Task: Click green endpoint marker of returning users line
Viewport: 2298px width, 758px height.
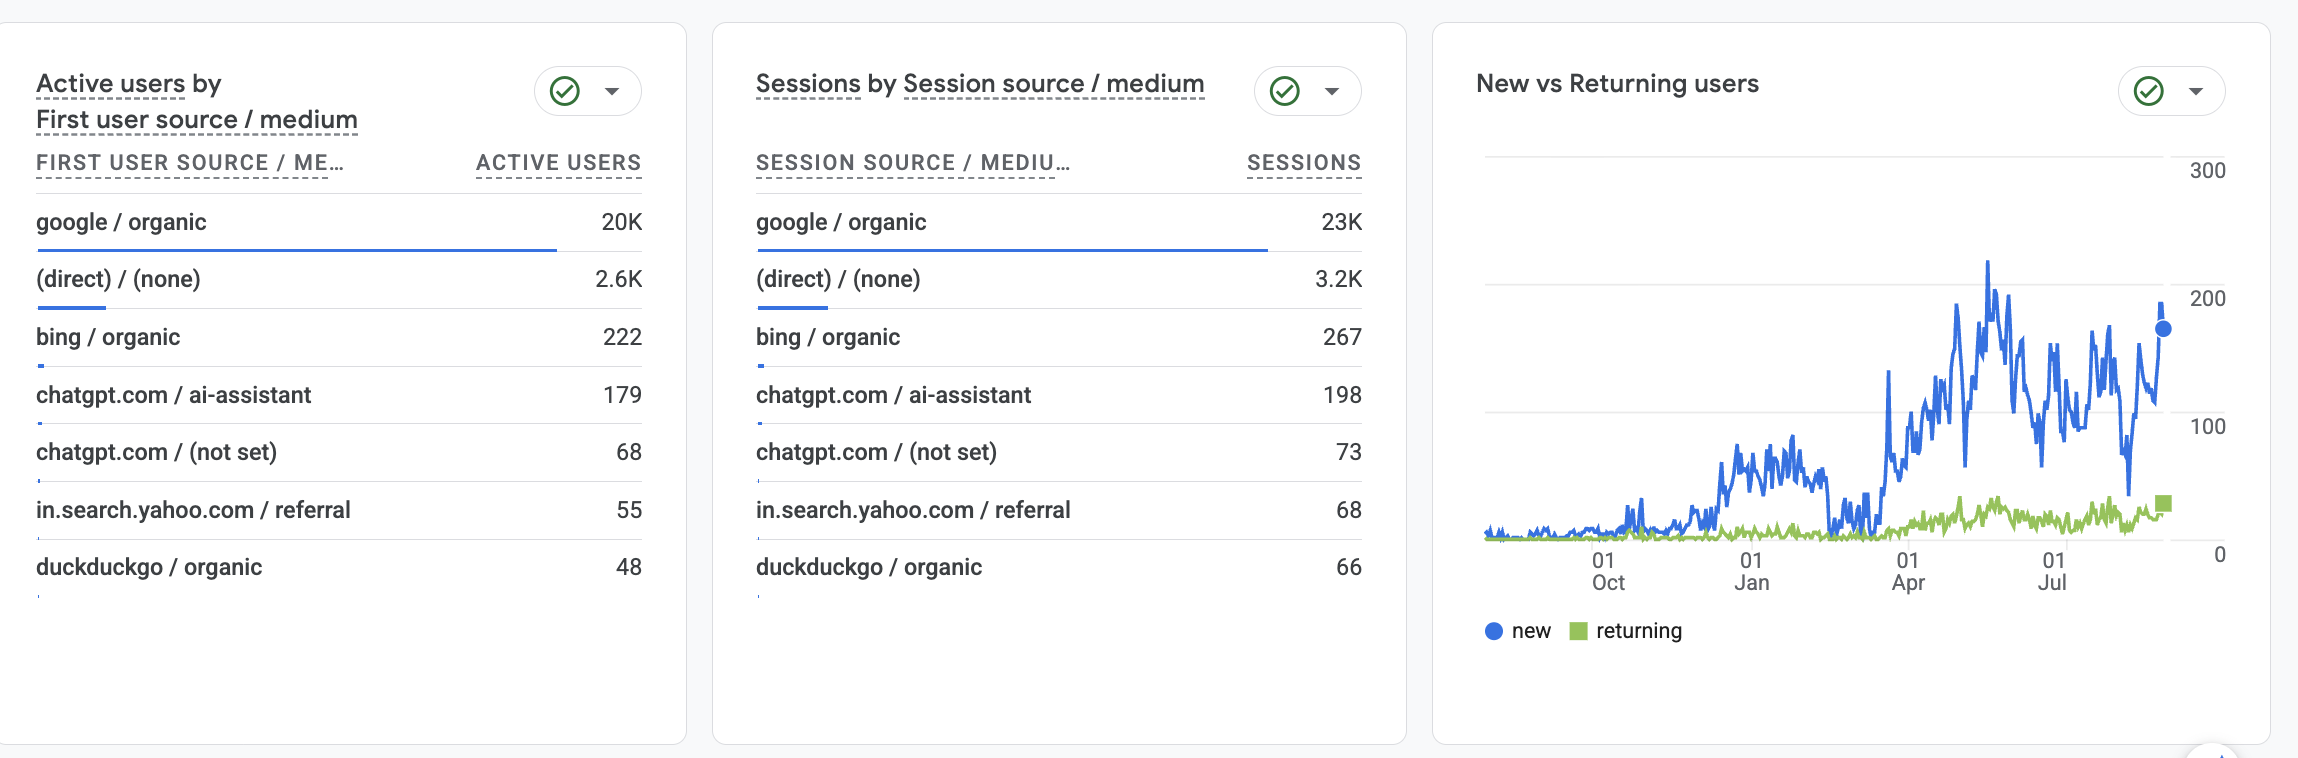Action: point(2163,503)
